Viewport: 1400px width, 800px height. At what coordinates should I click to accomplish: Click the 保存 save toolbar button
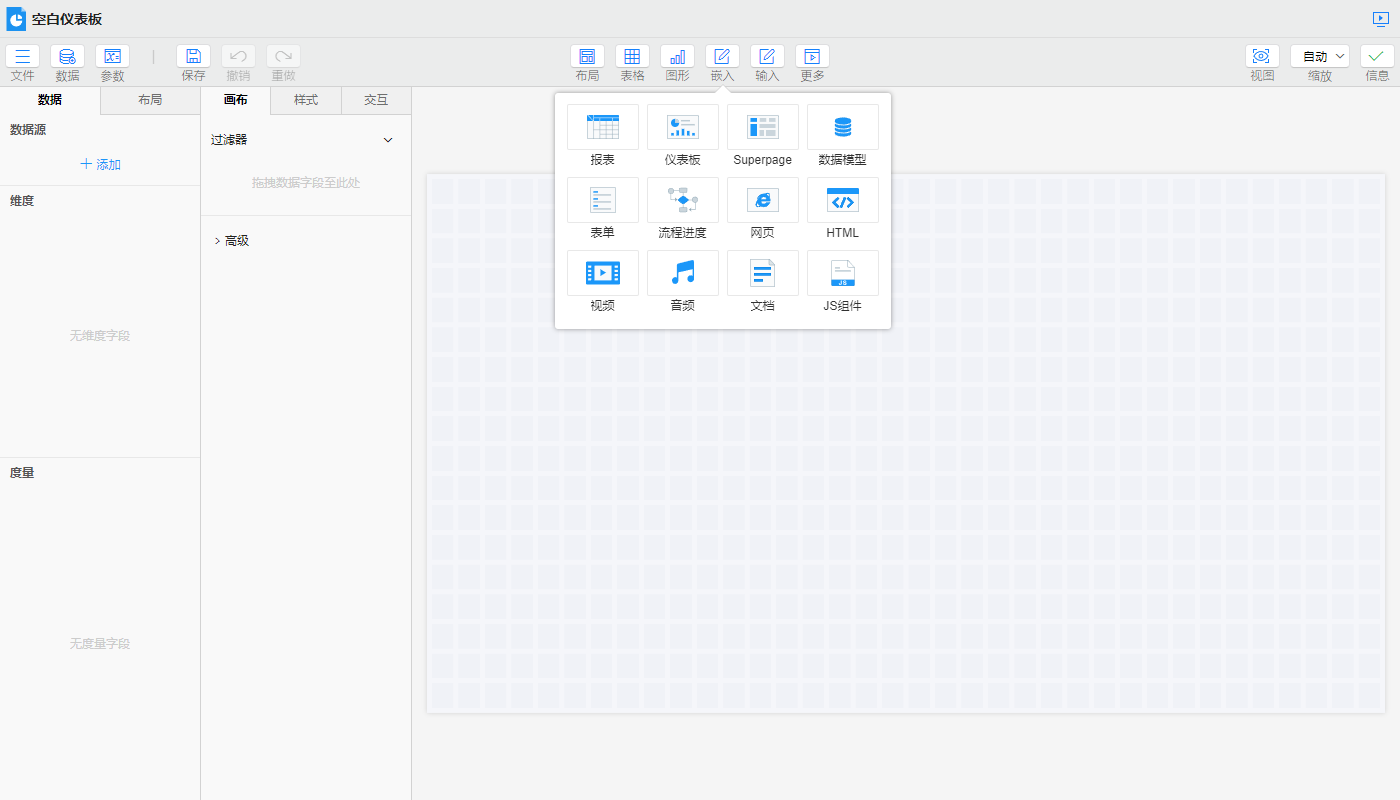[193, 57]
